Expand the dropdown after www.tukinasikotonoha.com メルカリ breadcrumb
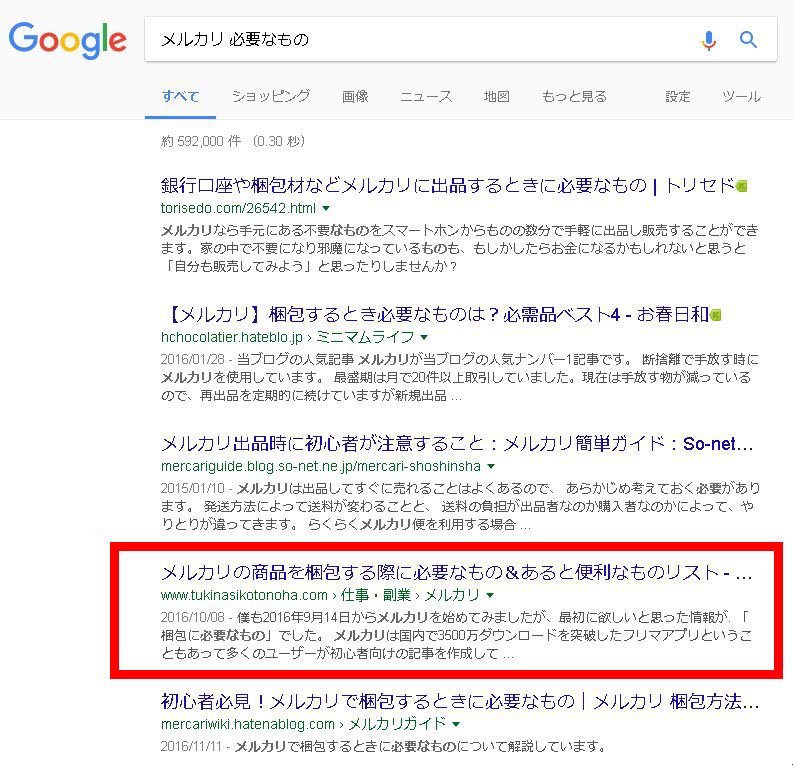793x765 pixels. (490, 595)
